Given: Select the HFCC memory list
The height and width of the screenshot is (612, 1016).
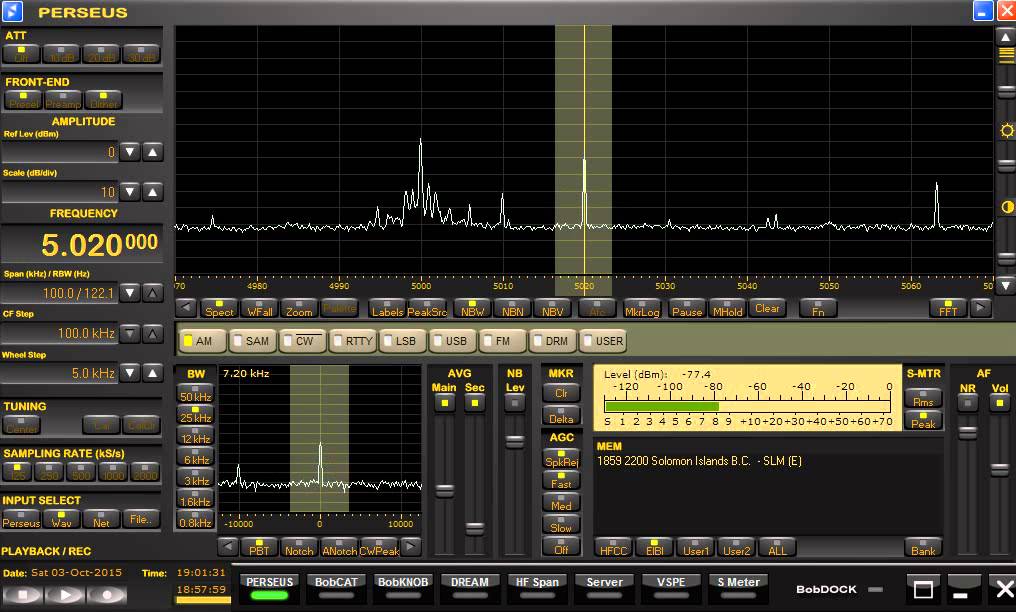Looking at the screenshot, I should point(613,547).
